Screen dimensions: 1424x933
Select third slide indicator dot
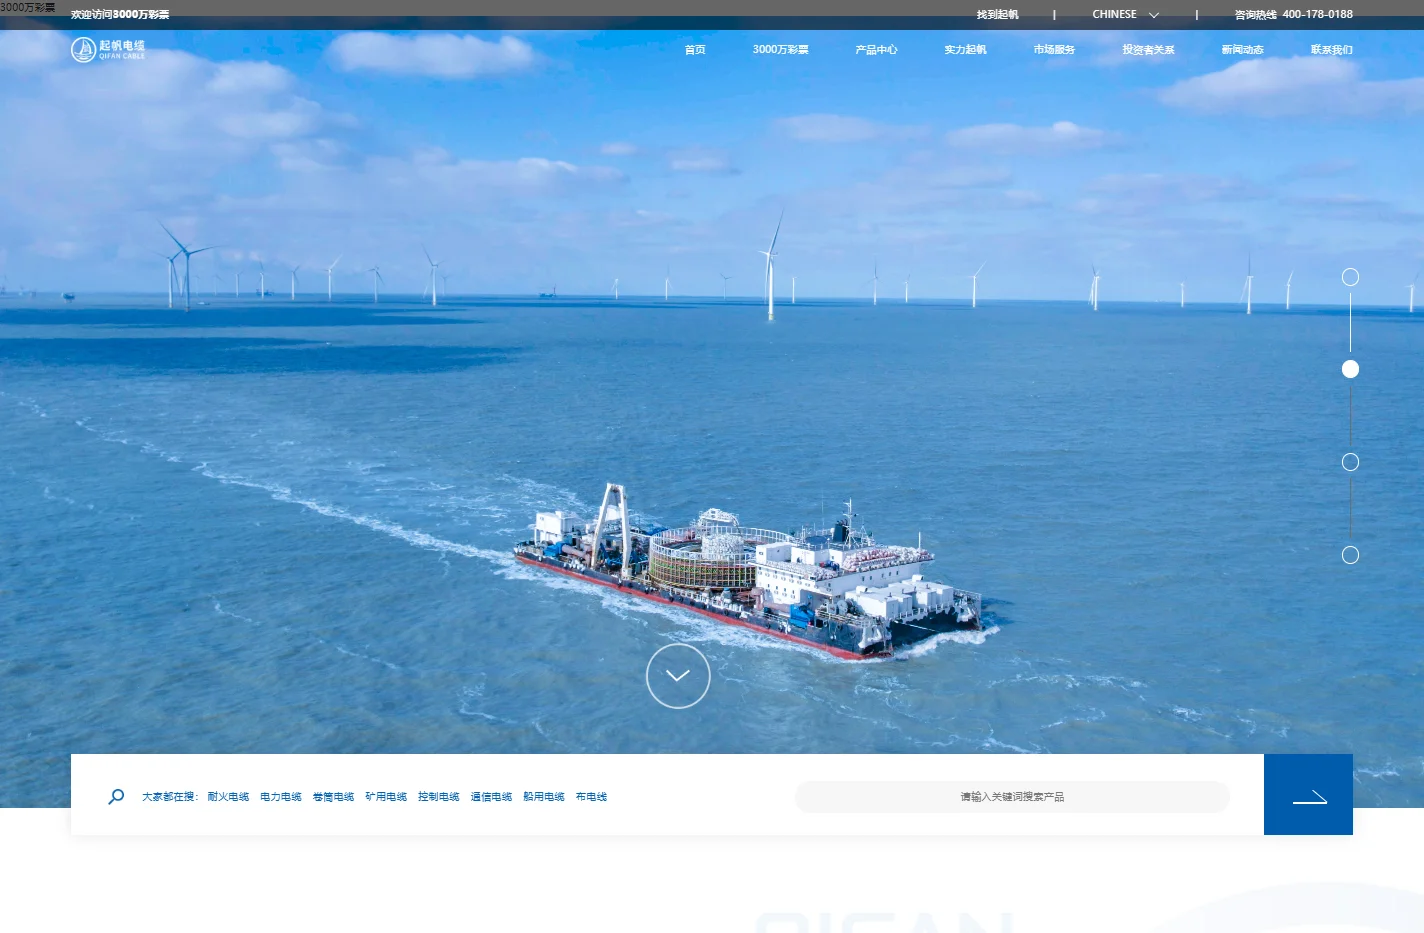click(1350, 462)
